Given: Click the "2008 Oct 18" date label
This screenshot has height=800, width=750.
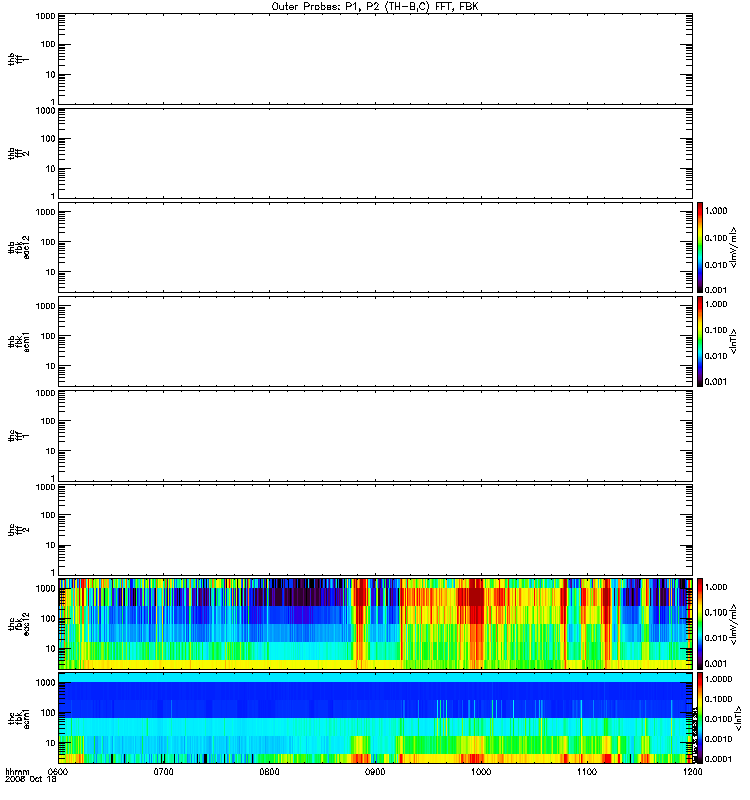Looking at the screenshot, I should [x=31, y=780].
